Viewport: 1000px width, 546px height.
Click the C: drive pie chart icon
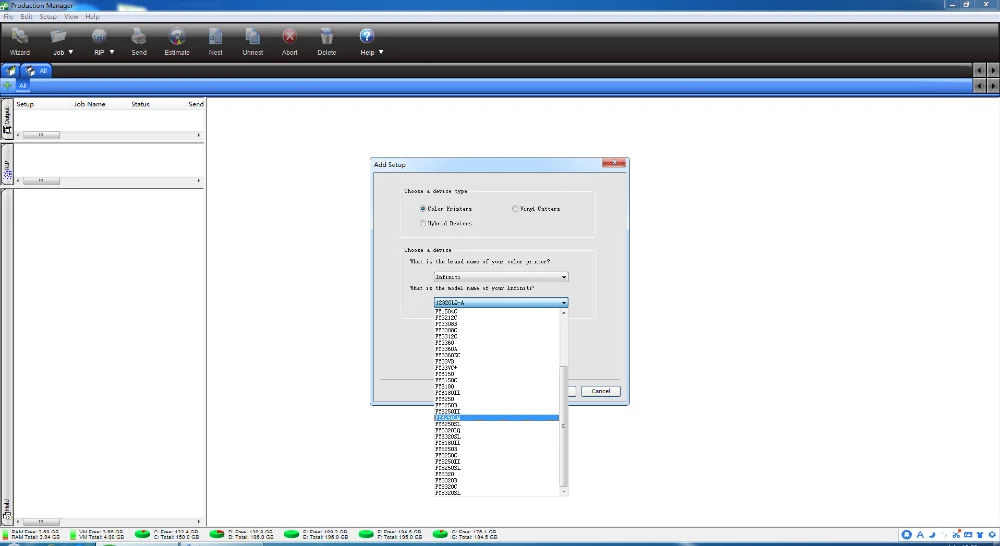point(142,534)
